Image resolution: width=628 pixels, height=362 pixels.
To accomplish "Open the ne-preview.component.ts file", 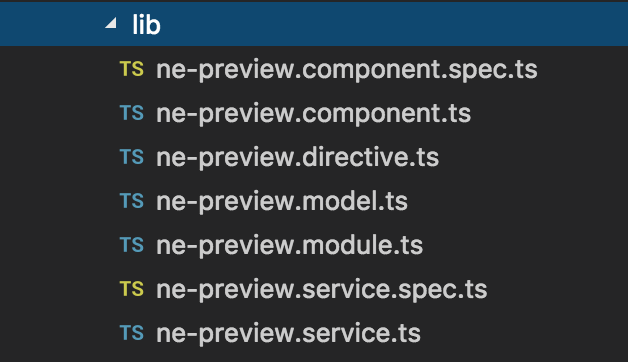I will pyautogui.click(x=313, y=114).
